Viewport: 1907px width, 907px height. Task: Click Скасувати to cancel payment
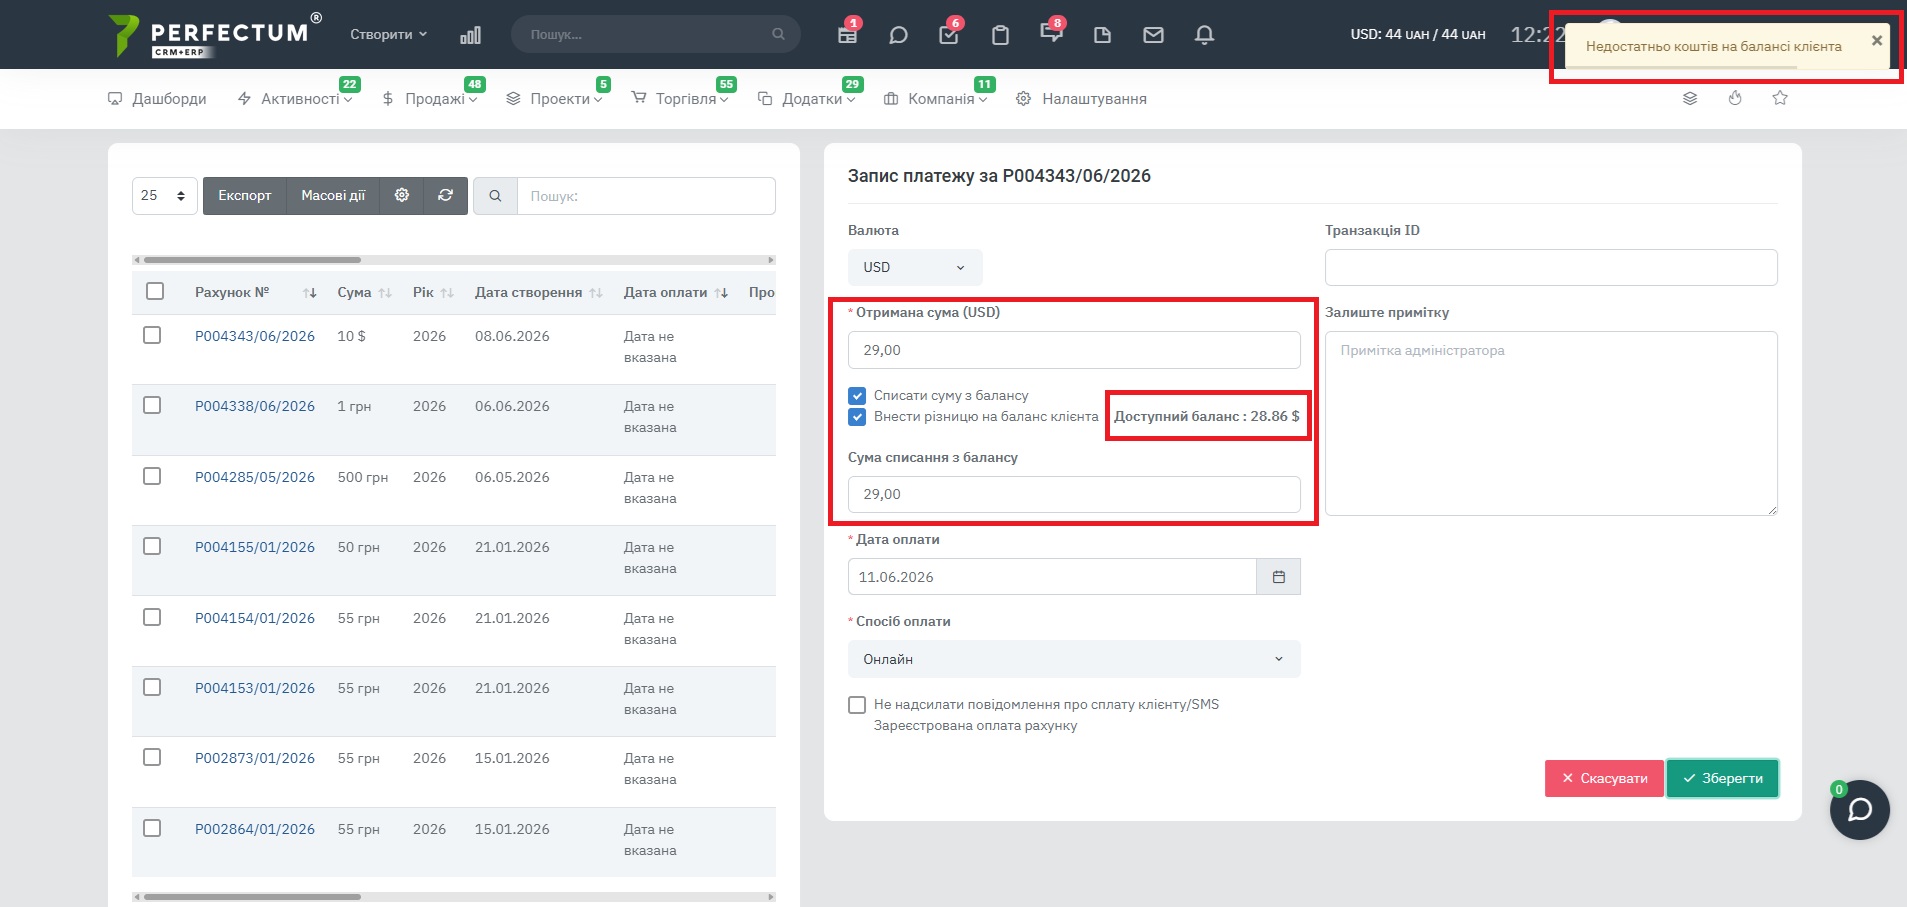click(1604, 778)
